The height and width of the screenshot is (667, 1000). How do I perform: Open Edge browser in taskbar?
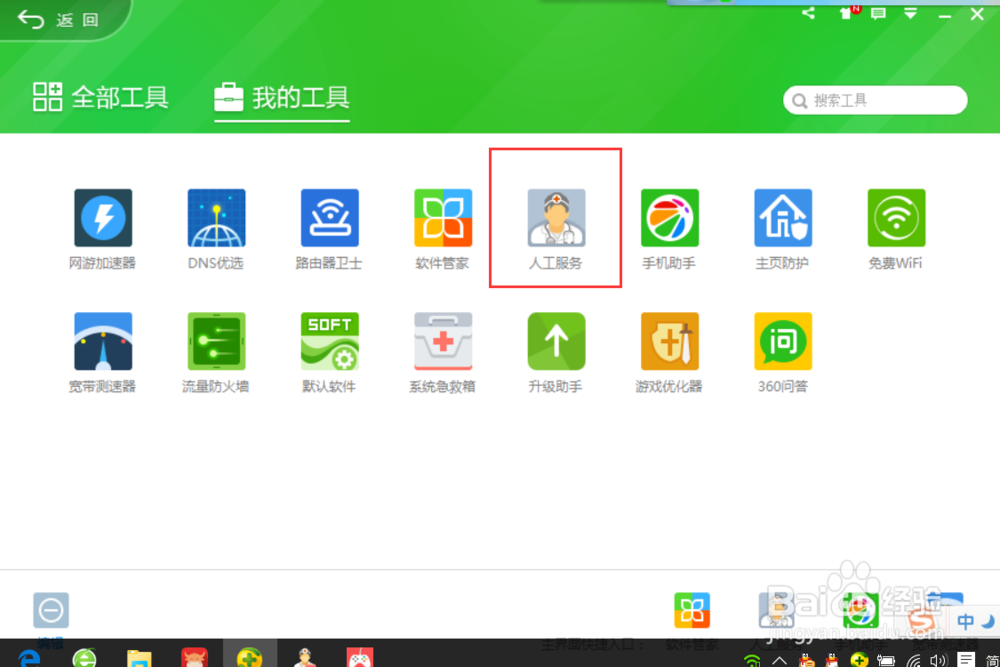[29, 657]
